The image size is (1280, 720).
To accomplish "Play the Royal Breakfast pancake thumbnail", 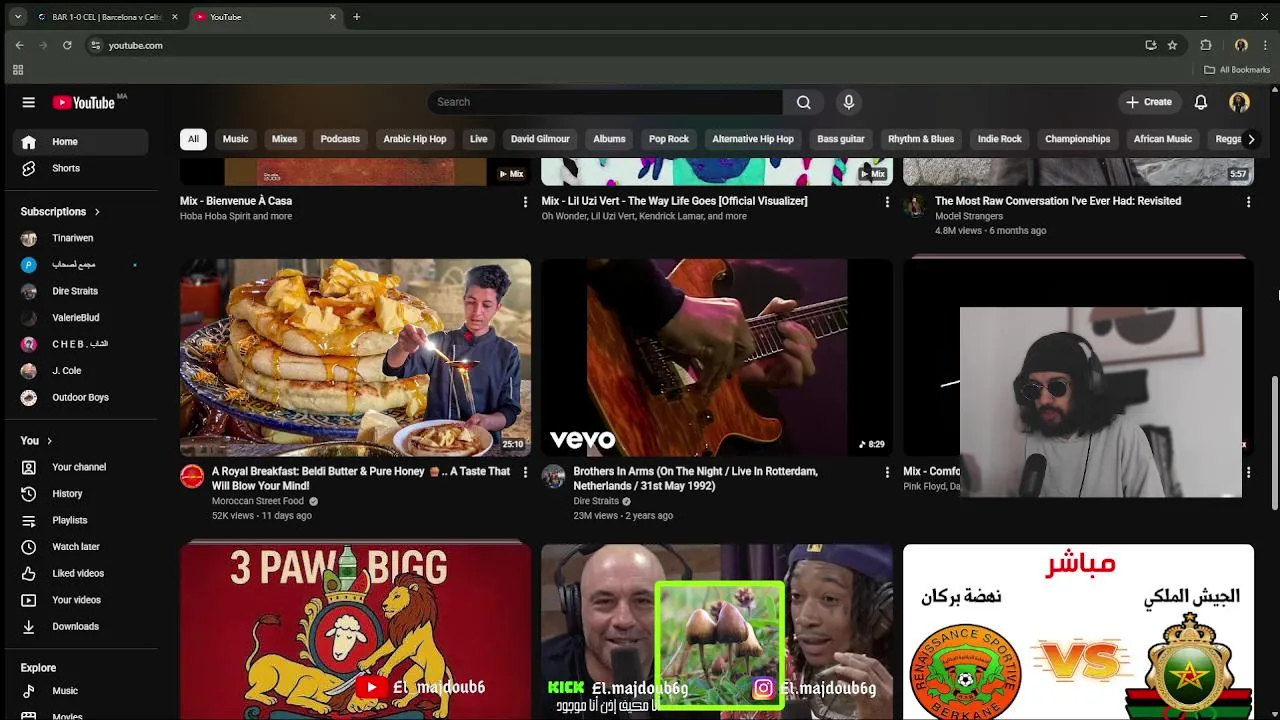I will 355,357.
